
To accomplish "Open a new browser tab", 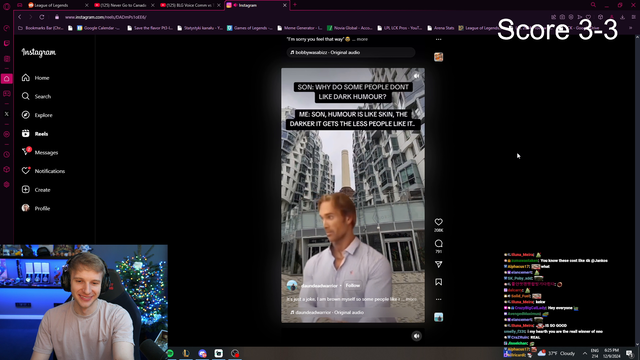I will click(x=295, y=5).
